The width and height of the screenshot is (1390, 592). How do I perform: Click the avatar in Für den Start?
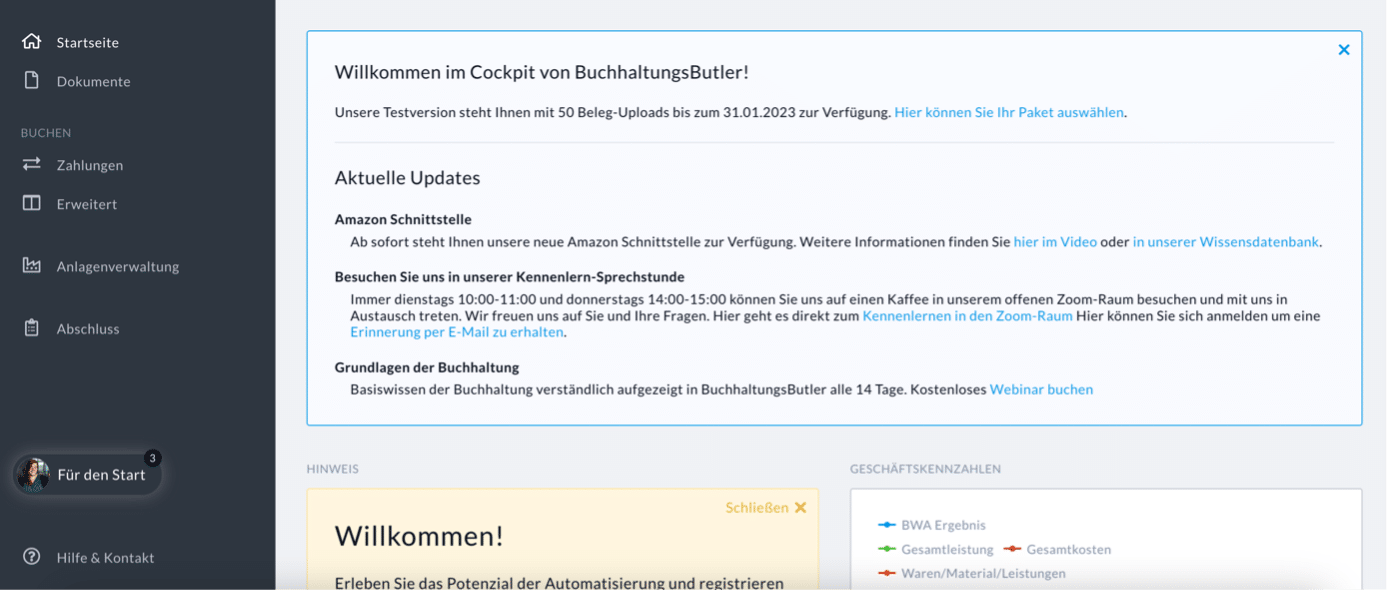[33, 475]
